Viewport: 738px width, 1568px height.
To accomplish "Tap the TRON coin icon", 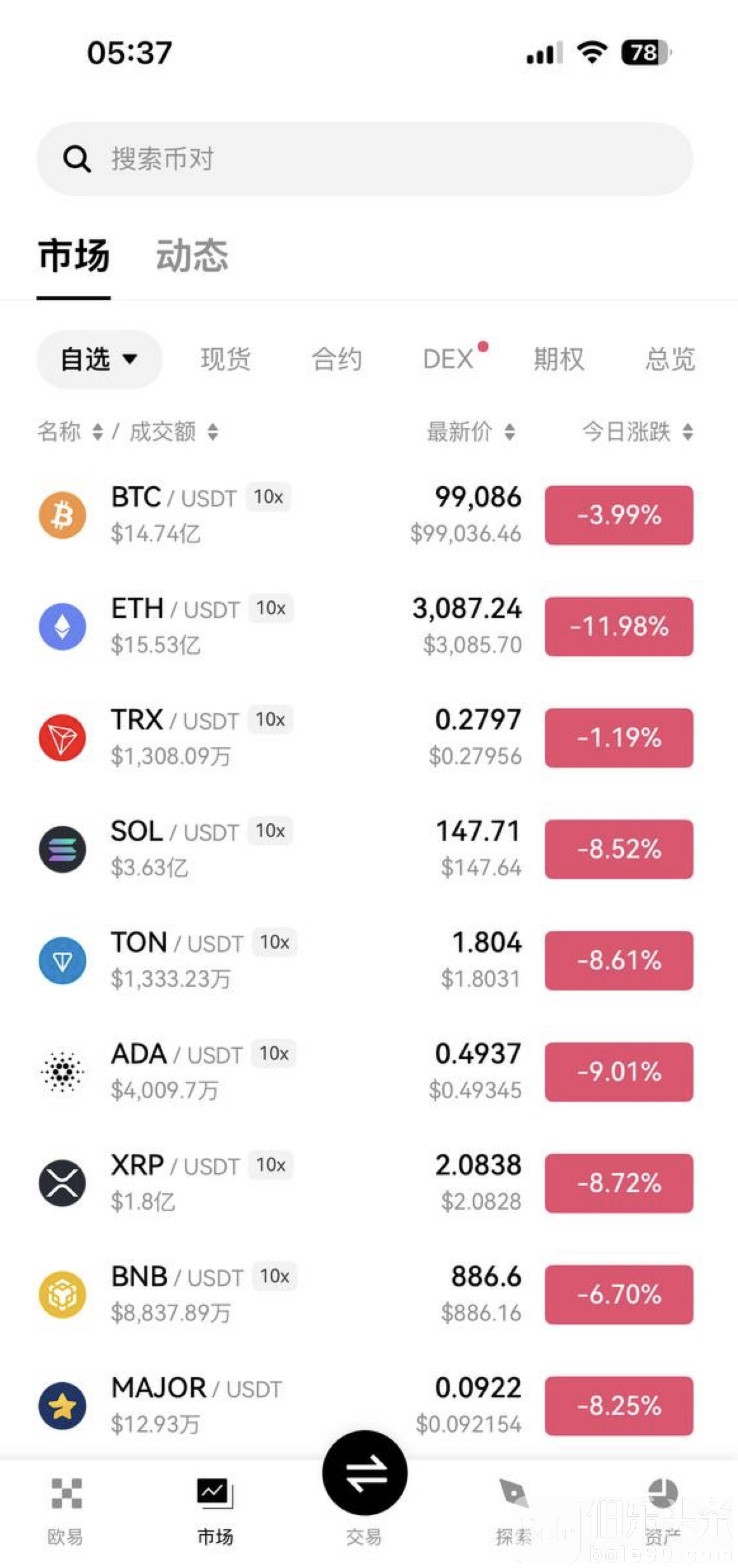I will click(x=62, y=738).
